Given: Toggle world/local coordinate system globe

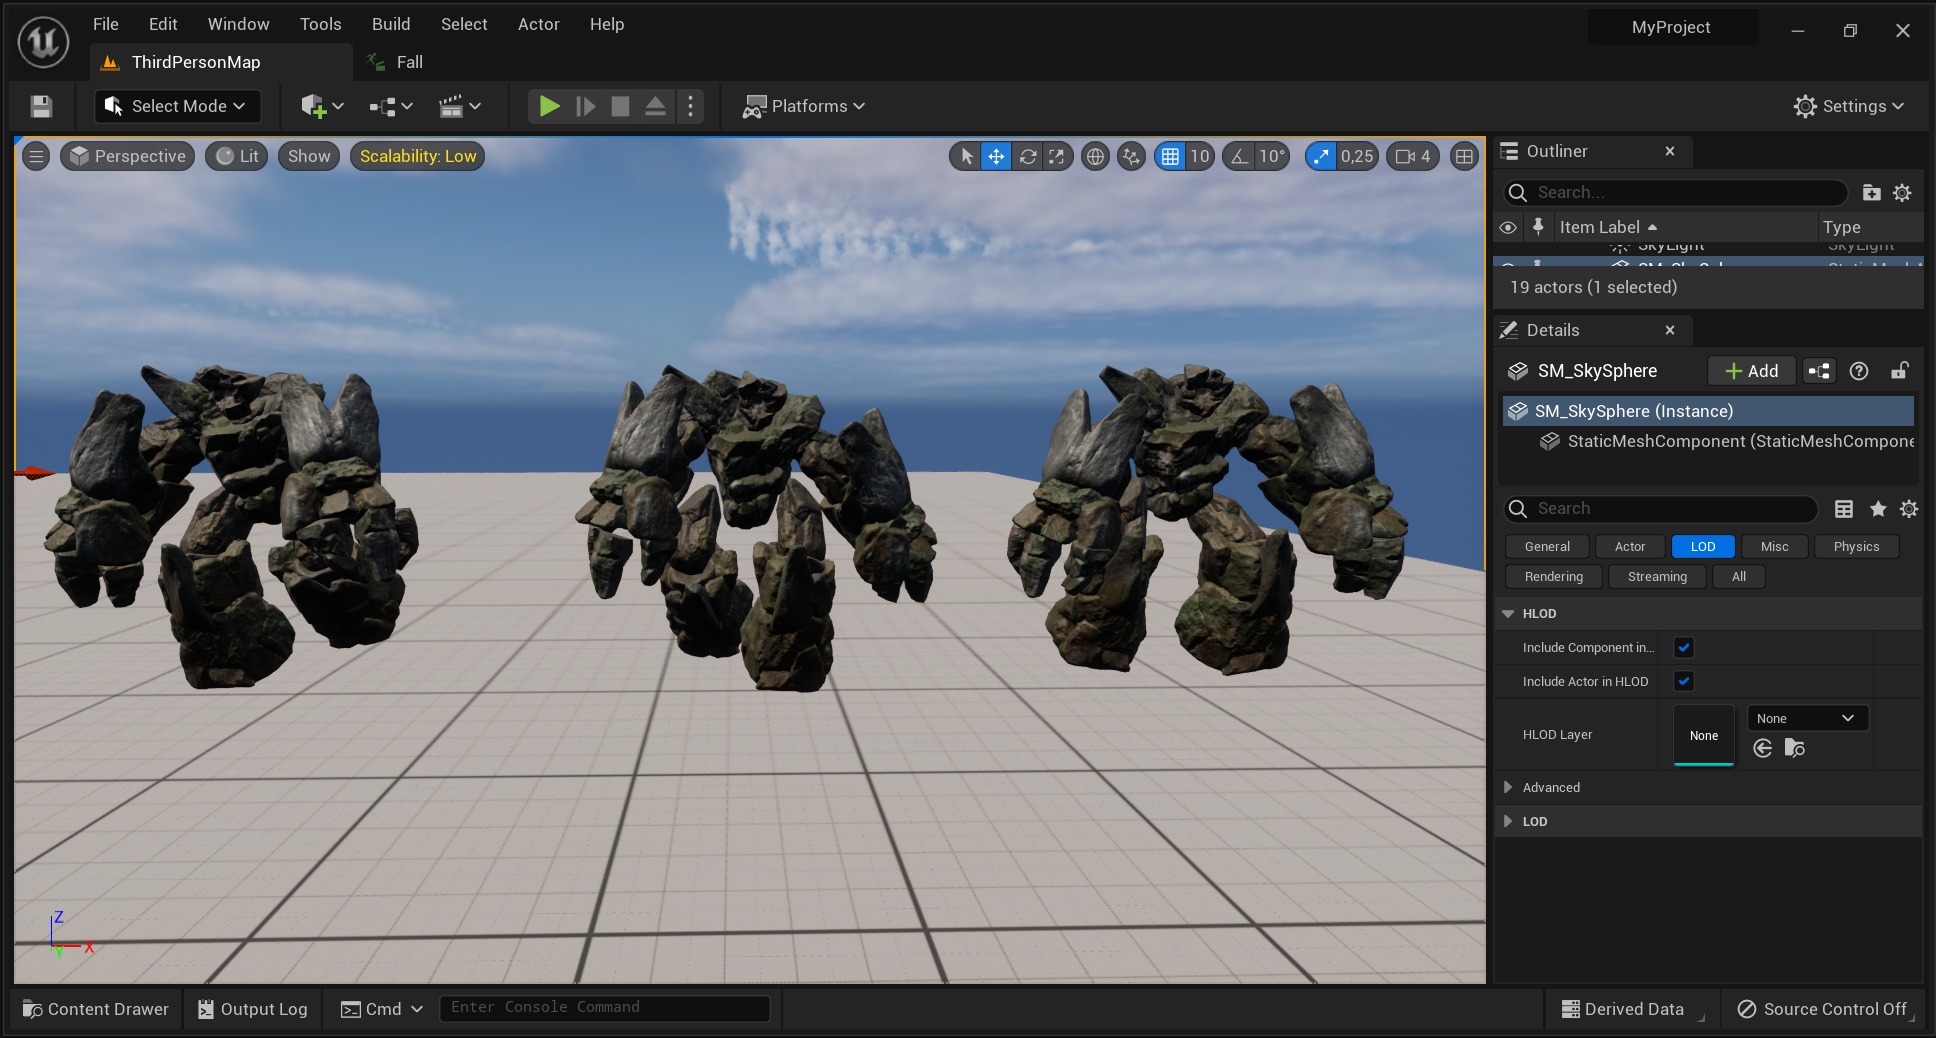Looking at the screenshot, I should coord(1096,156).
